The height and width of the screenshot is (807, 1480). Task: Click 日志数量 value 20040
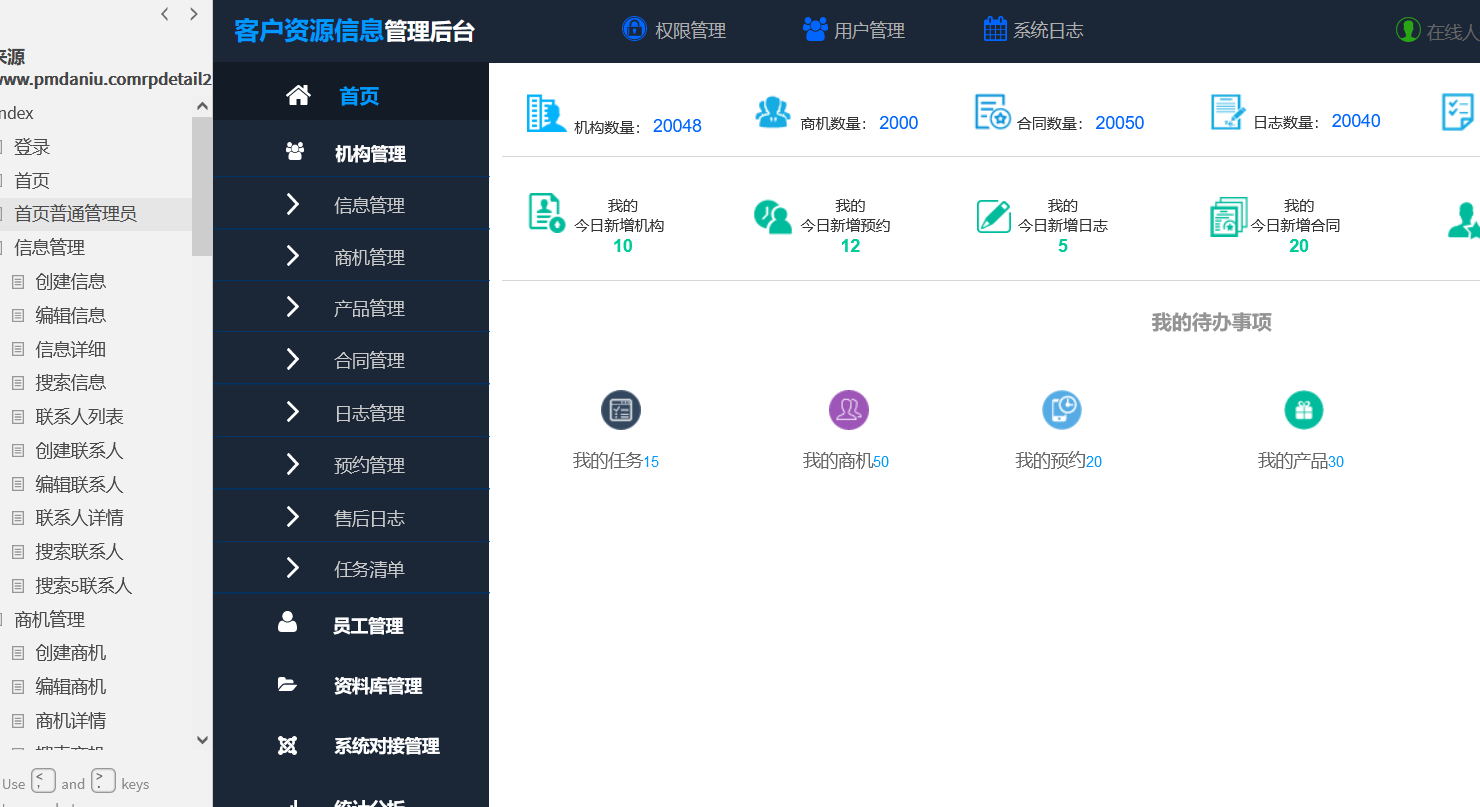[1356, 121]
